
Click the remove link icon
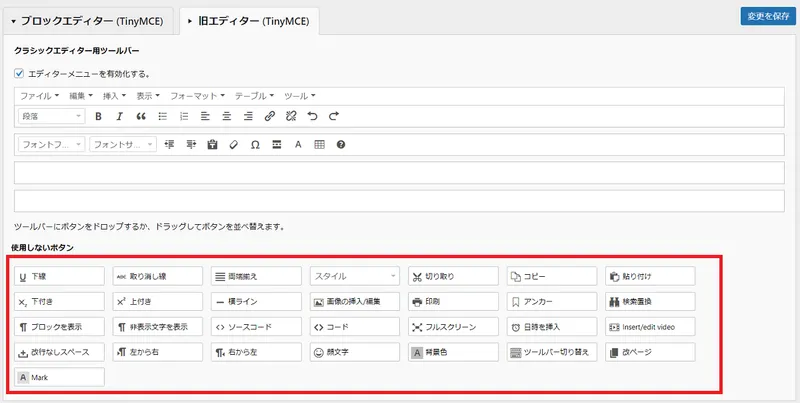(291, 116)
